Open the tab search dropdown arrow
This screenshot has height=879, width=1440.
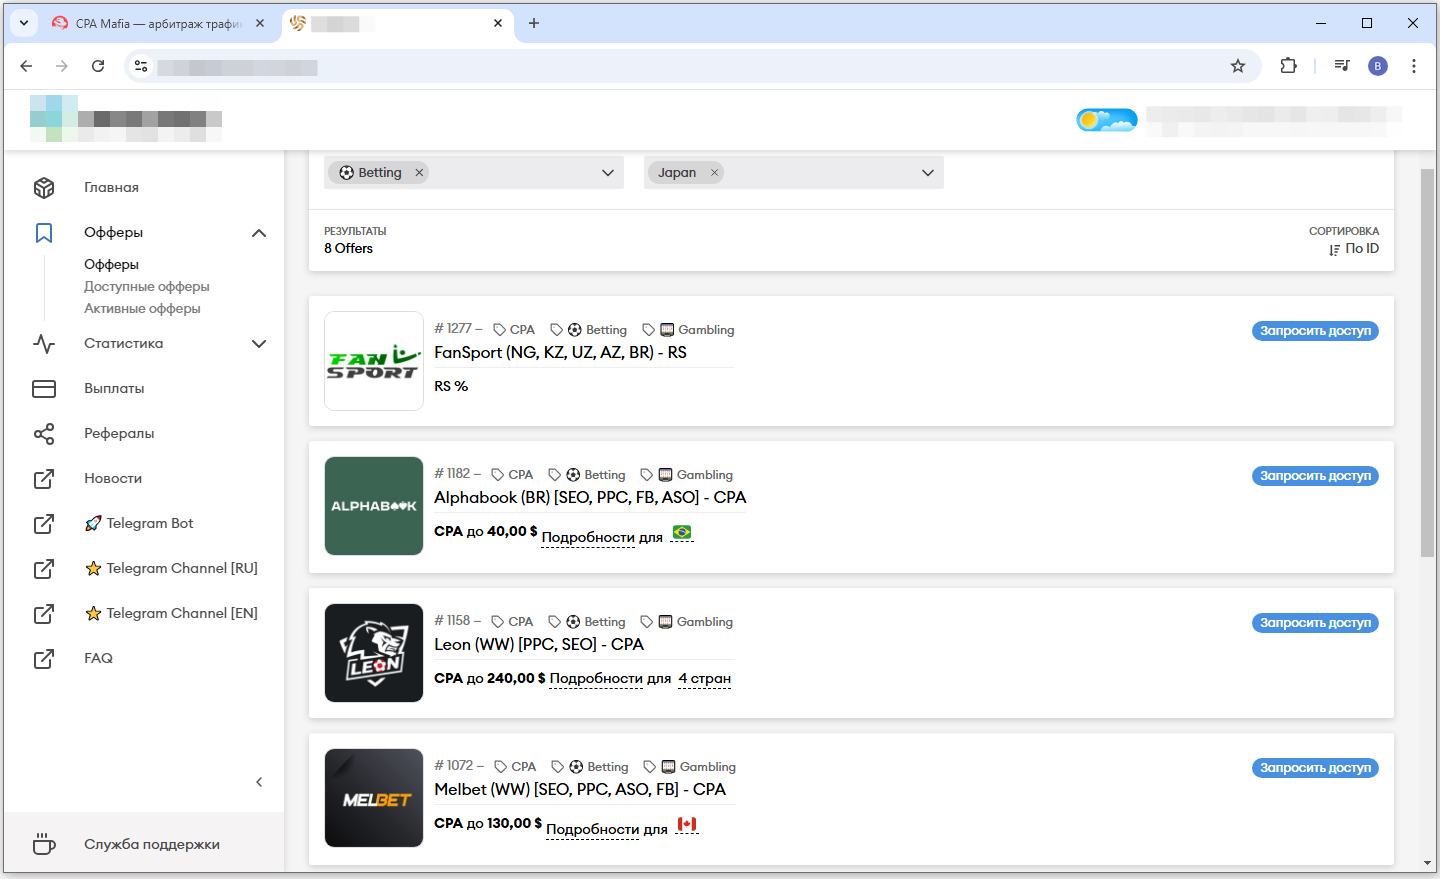(24, 23)
